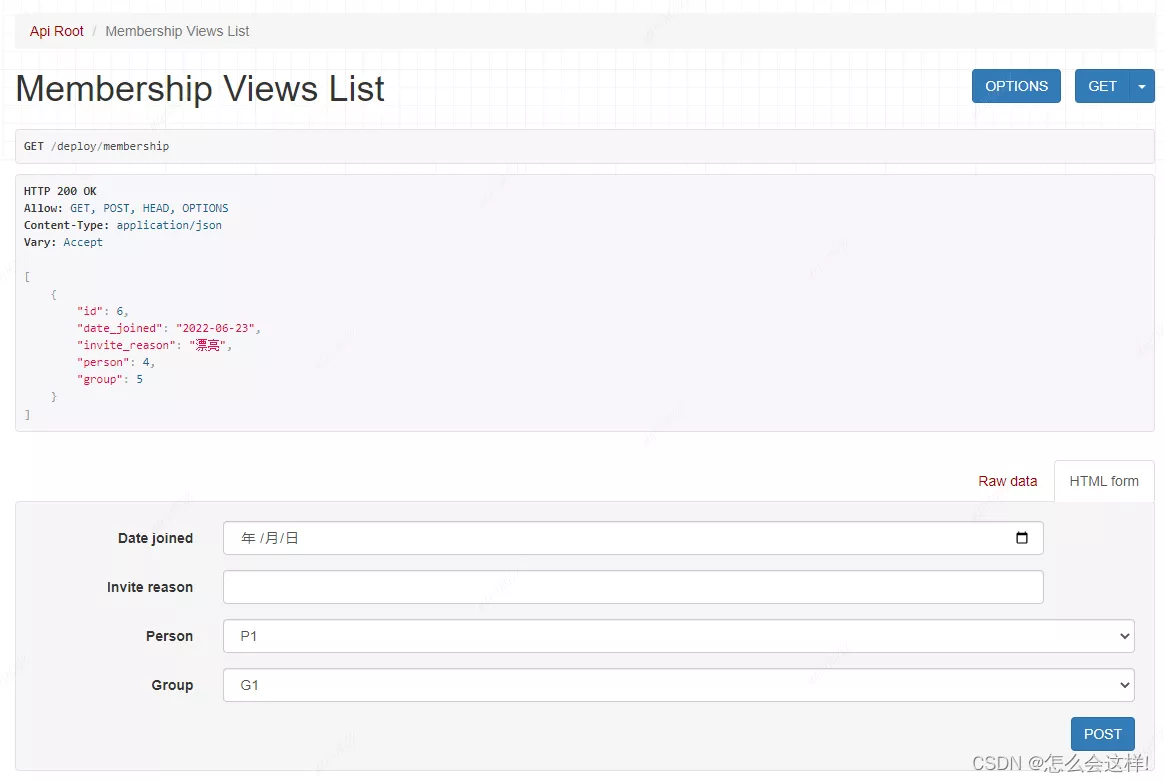Screen dimensions: 1164x782
Task: Click the Person field label
Action: (169, 636)
